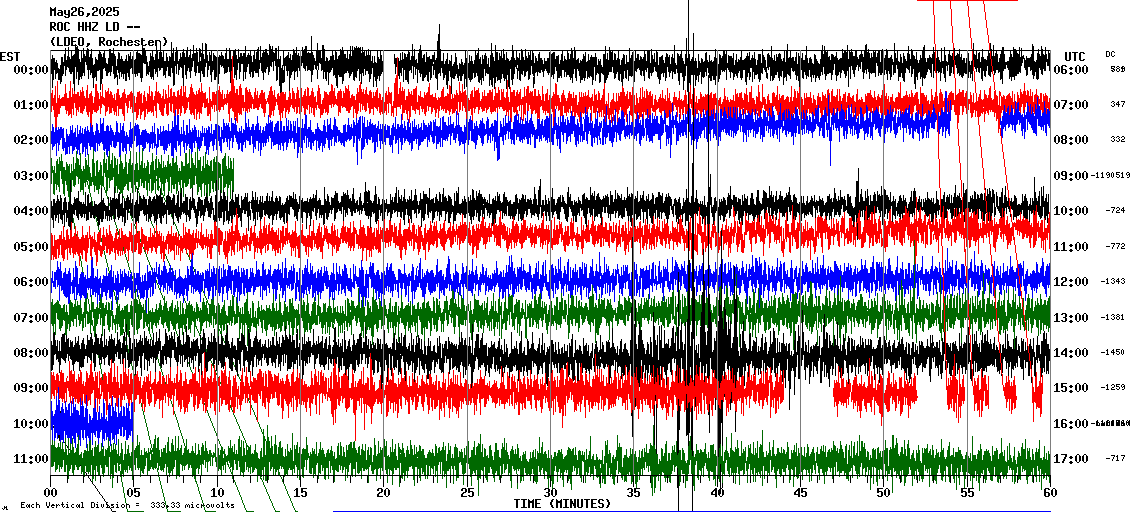The width and height of the screenshot is (1130, 519).
Task: Click the Each Vertical Division scale note
Action: point(127,505)
